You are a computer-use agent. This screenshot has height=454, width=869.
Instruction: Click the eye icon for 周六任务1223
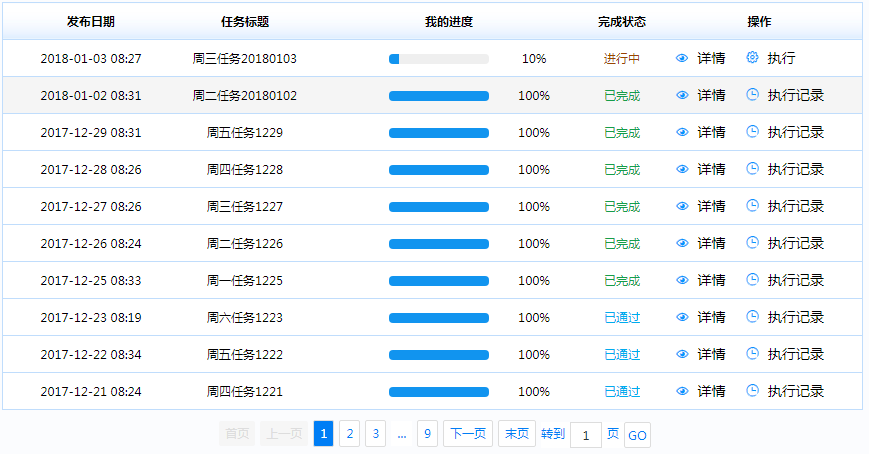pos(683,317)
